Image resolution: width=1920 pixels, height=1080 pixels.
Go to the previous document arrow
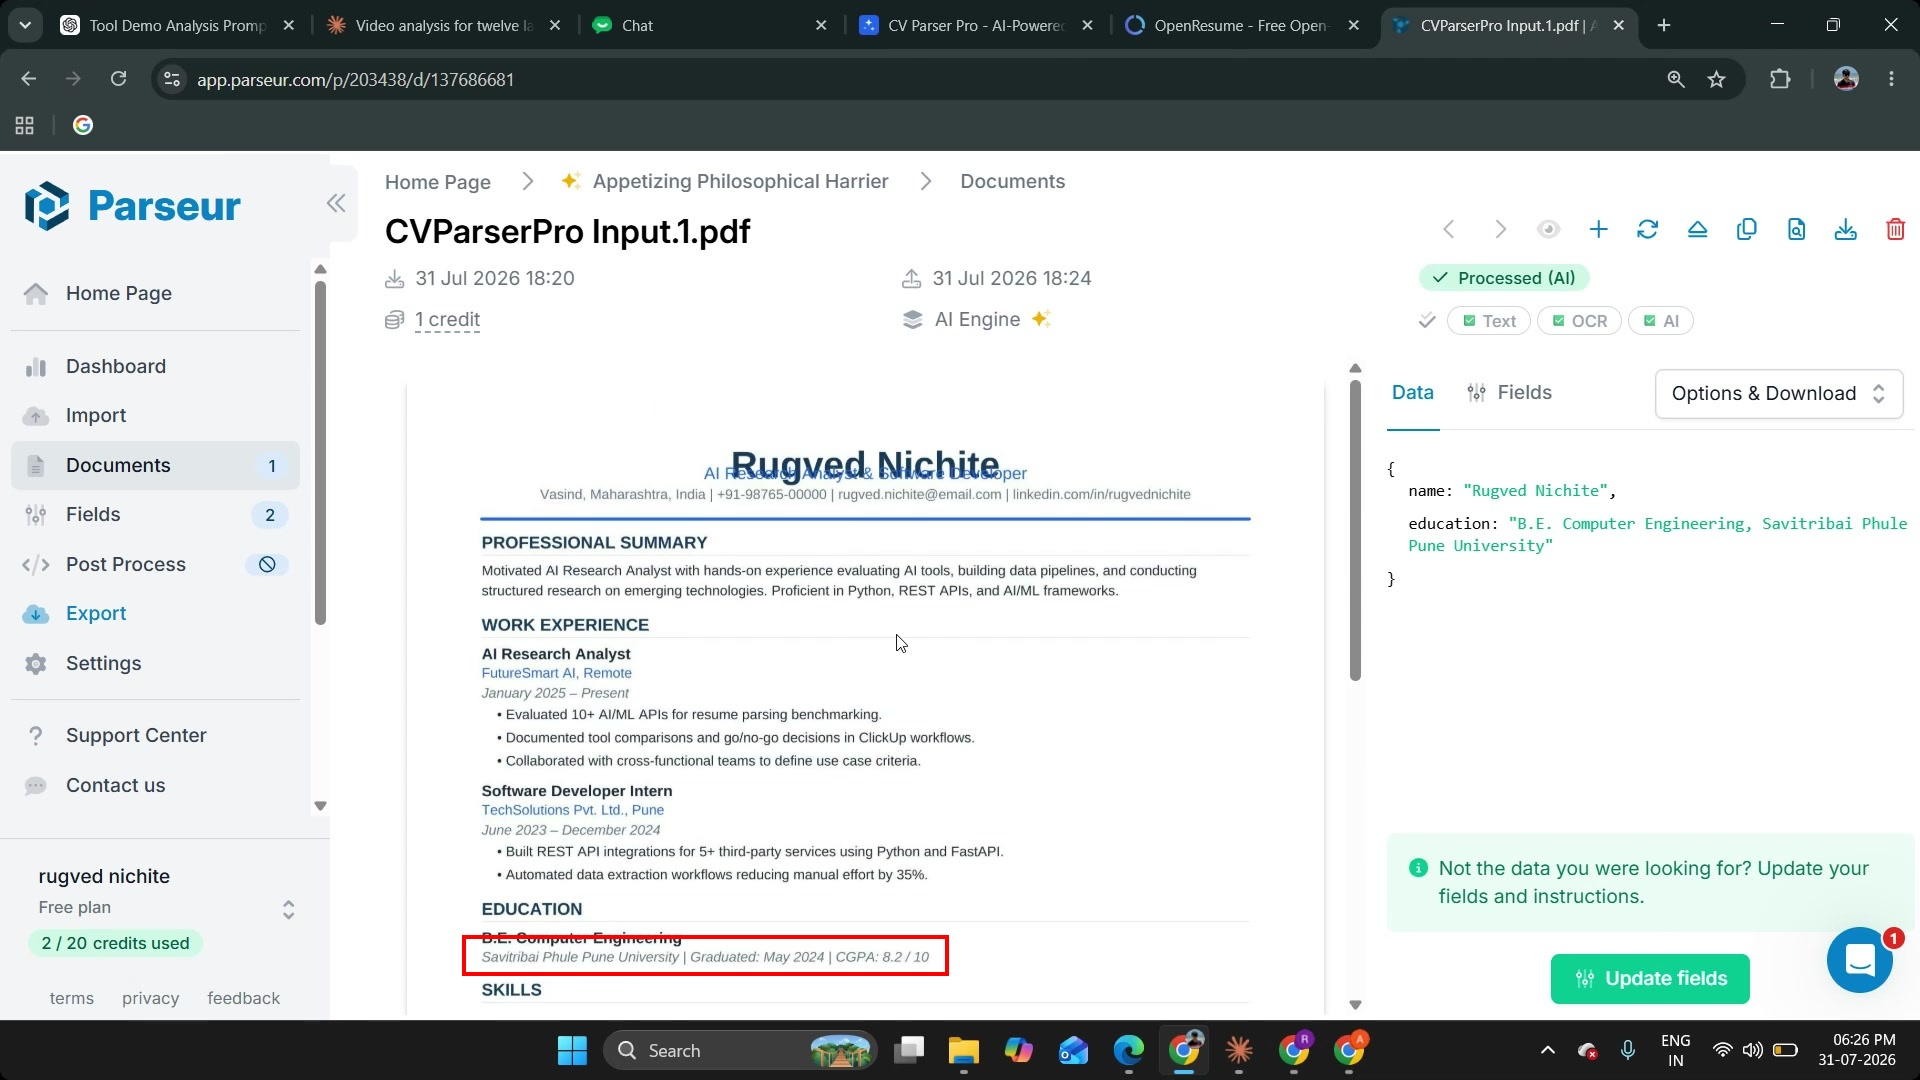click(1449, 230)
